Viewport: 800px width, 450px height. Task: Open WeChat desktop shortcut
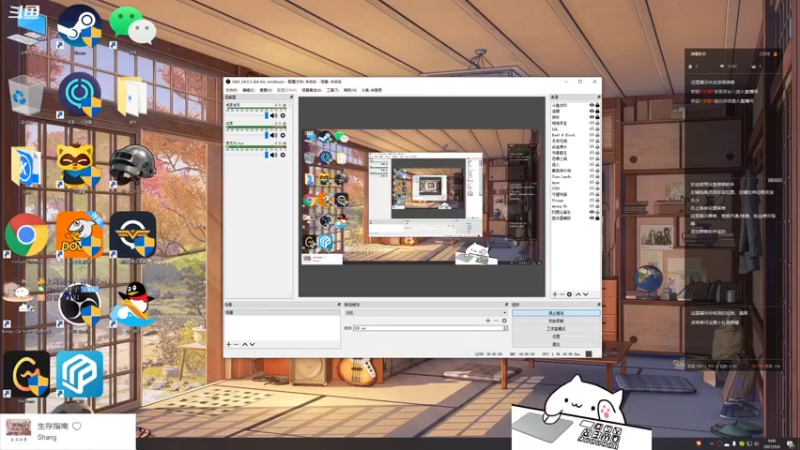132,28
